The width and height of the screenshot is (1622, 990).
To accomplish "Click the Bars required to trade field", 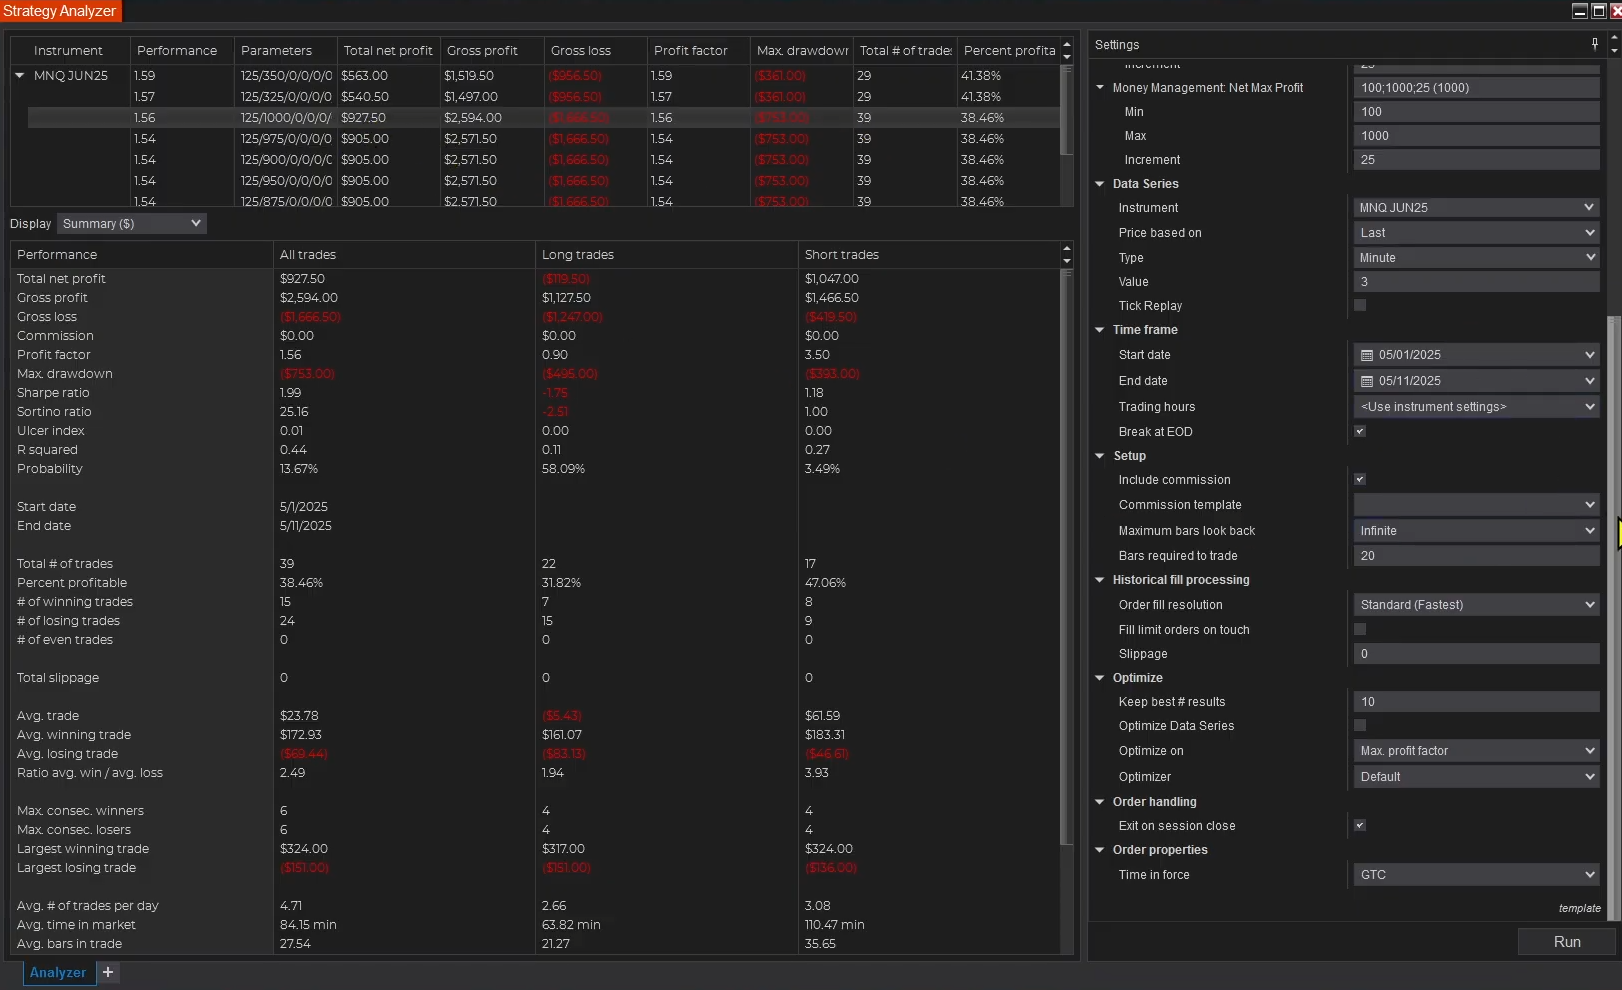I will tap(1476, 556).
